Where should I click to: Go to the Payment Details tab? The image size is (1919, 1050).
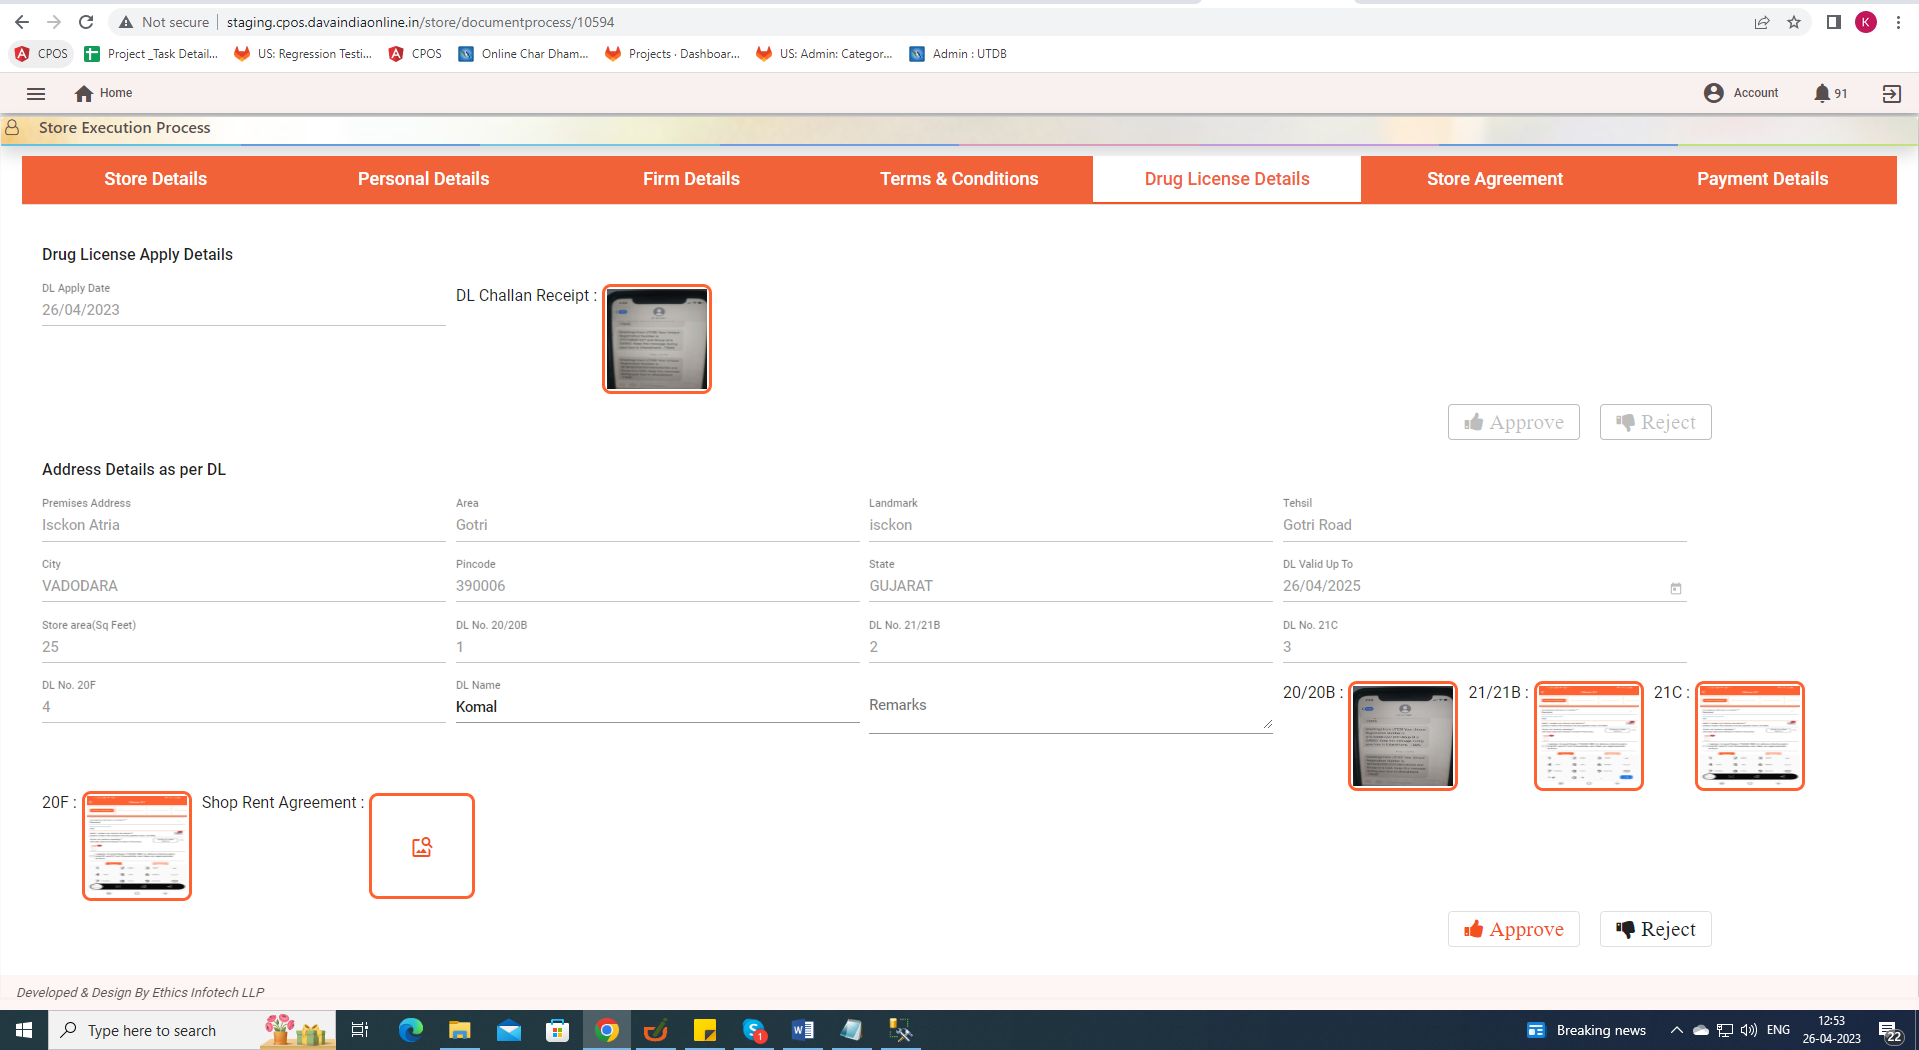coord(1762,179)
